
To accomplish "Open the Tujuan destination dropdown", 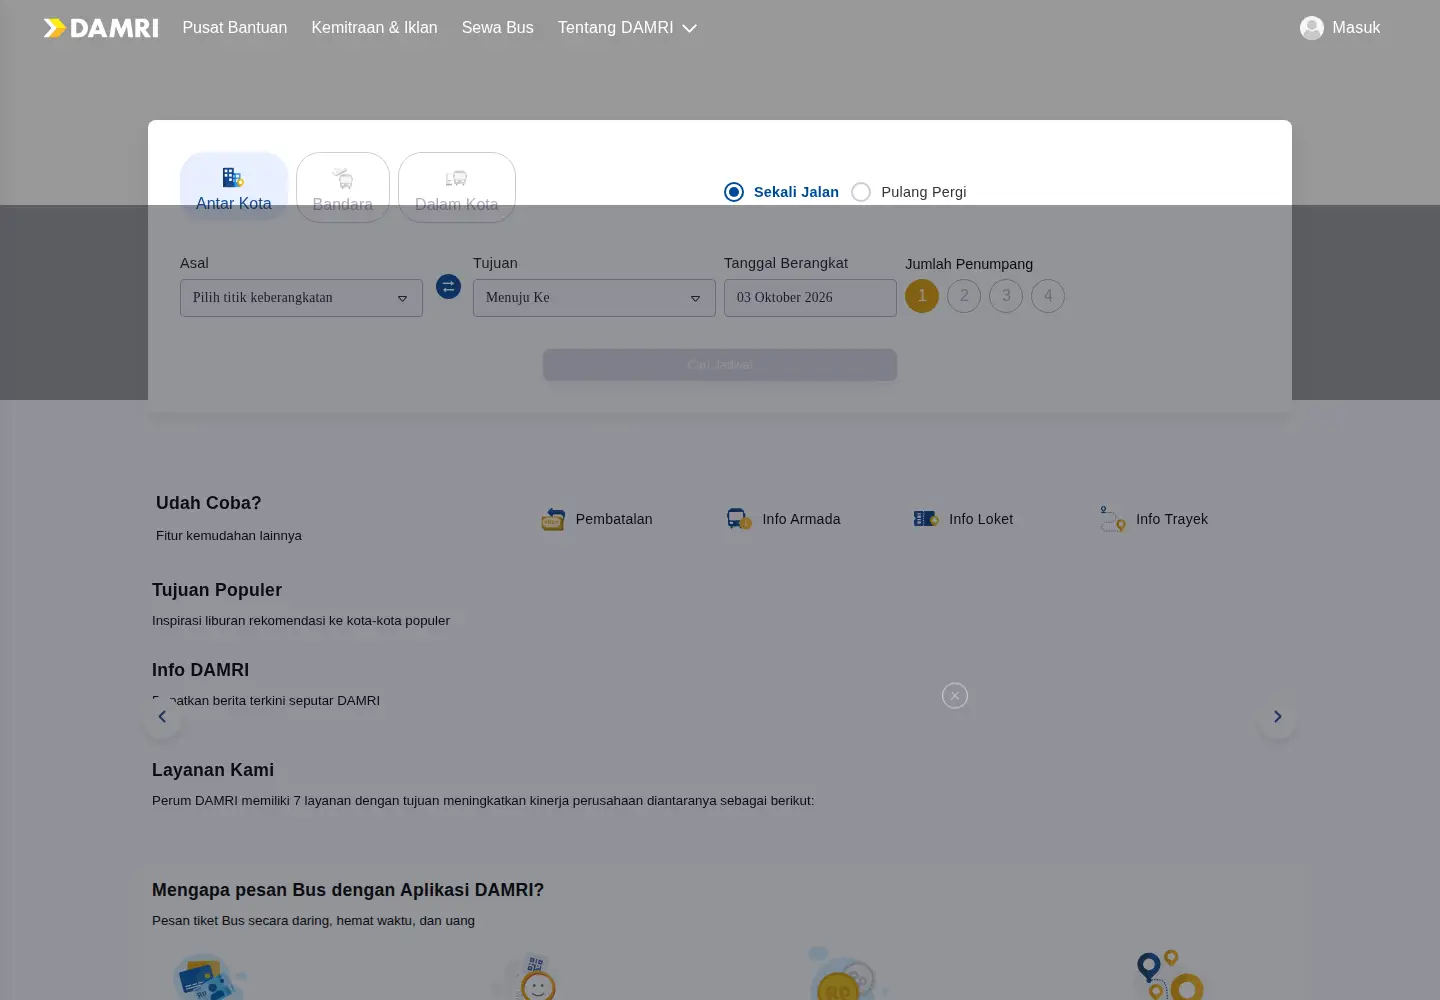I will 594,298.
